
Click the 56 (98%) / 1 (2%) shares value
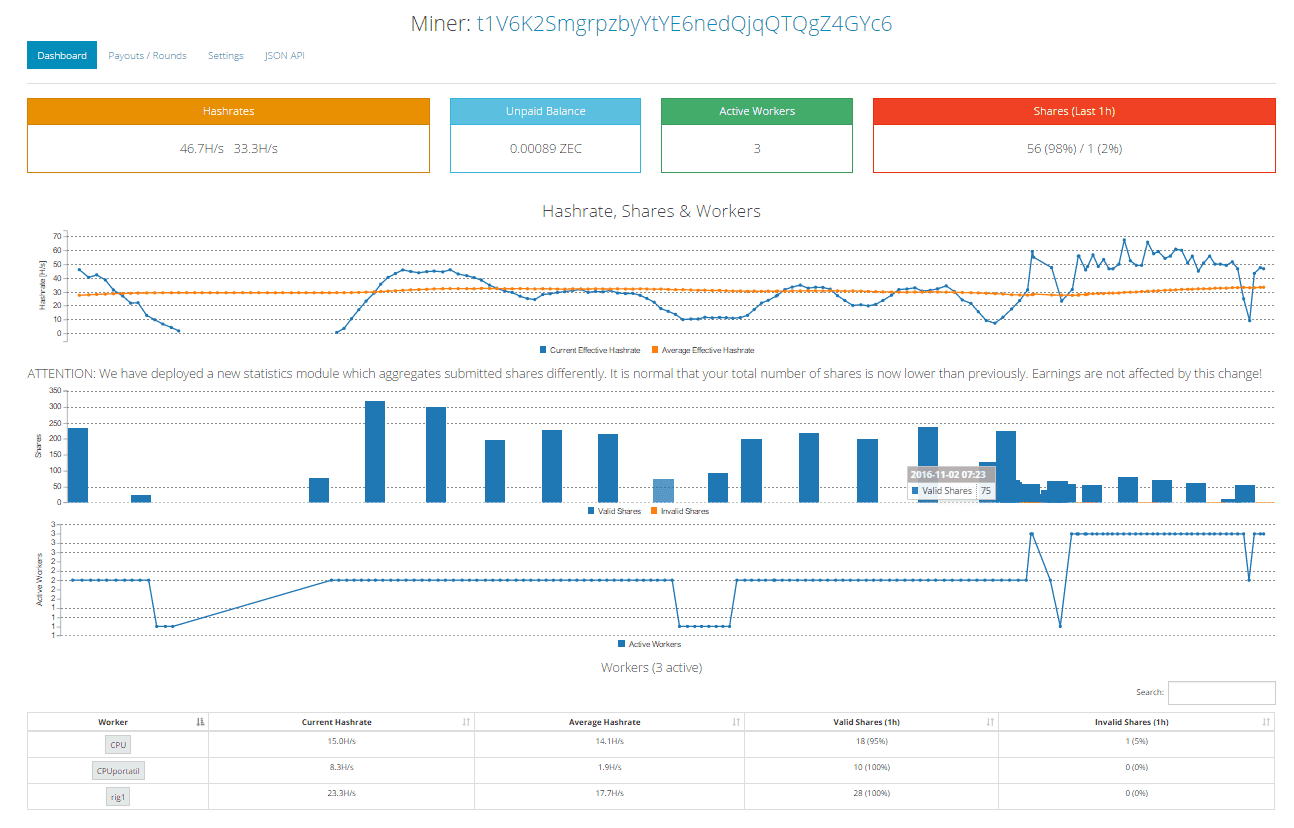point(1074,149)
